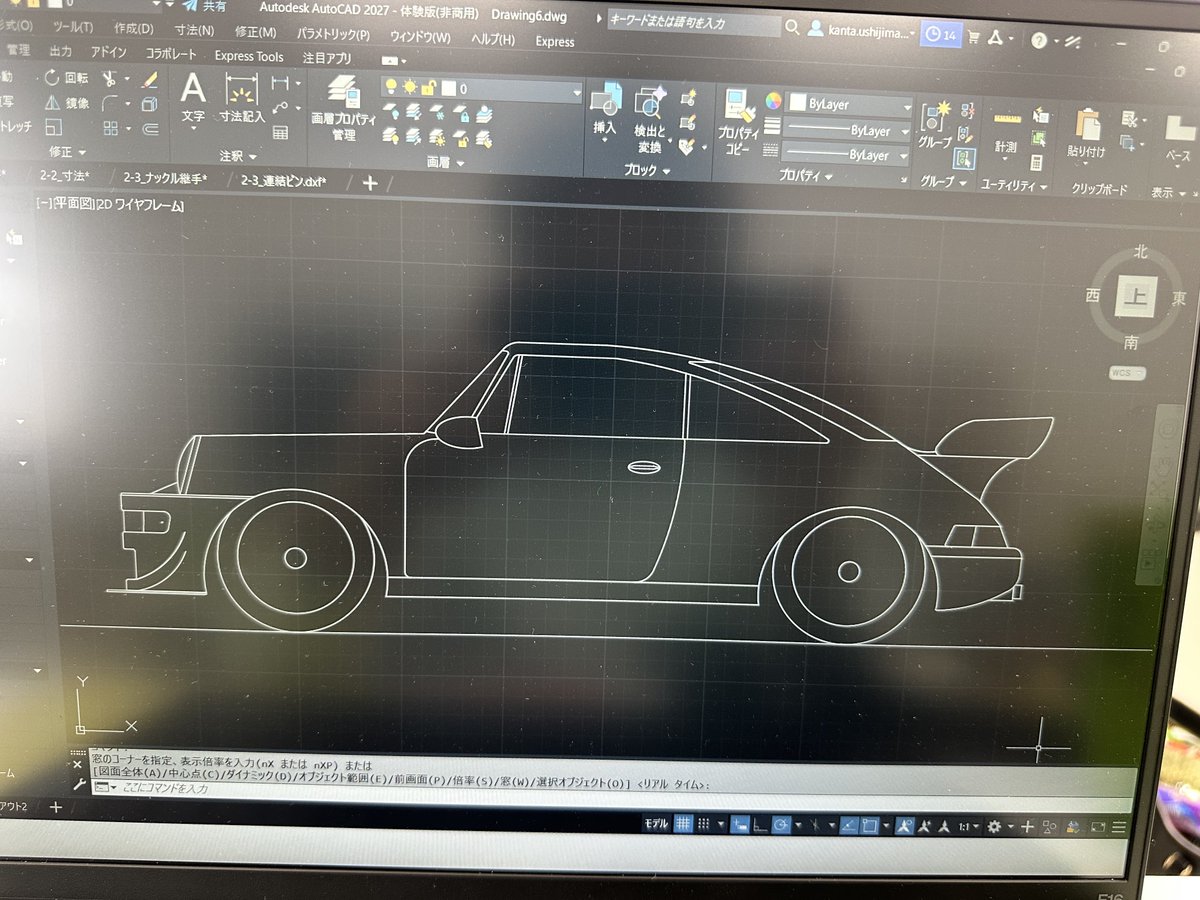Select the Trim scissors tool
The width and height of the screenshot is (1200, 900).
pyautogui.click(x=109, y=78)
